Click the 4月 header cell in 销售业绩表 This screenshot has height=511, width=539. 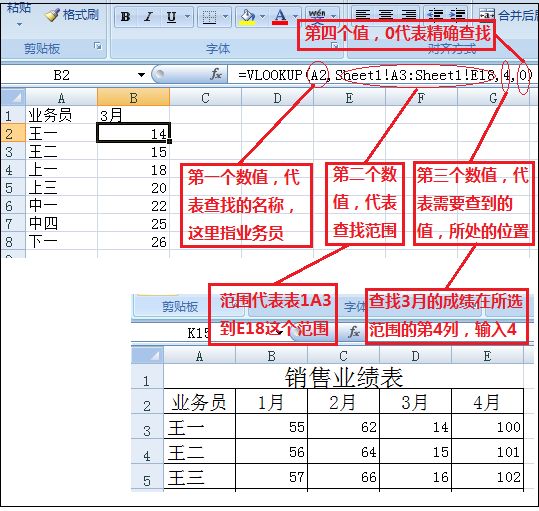pyautogui.click(x=487, y=401)
